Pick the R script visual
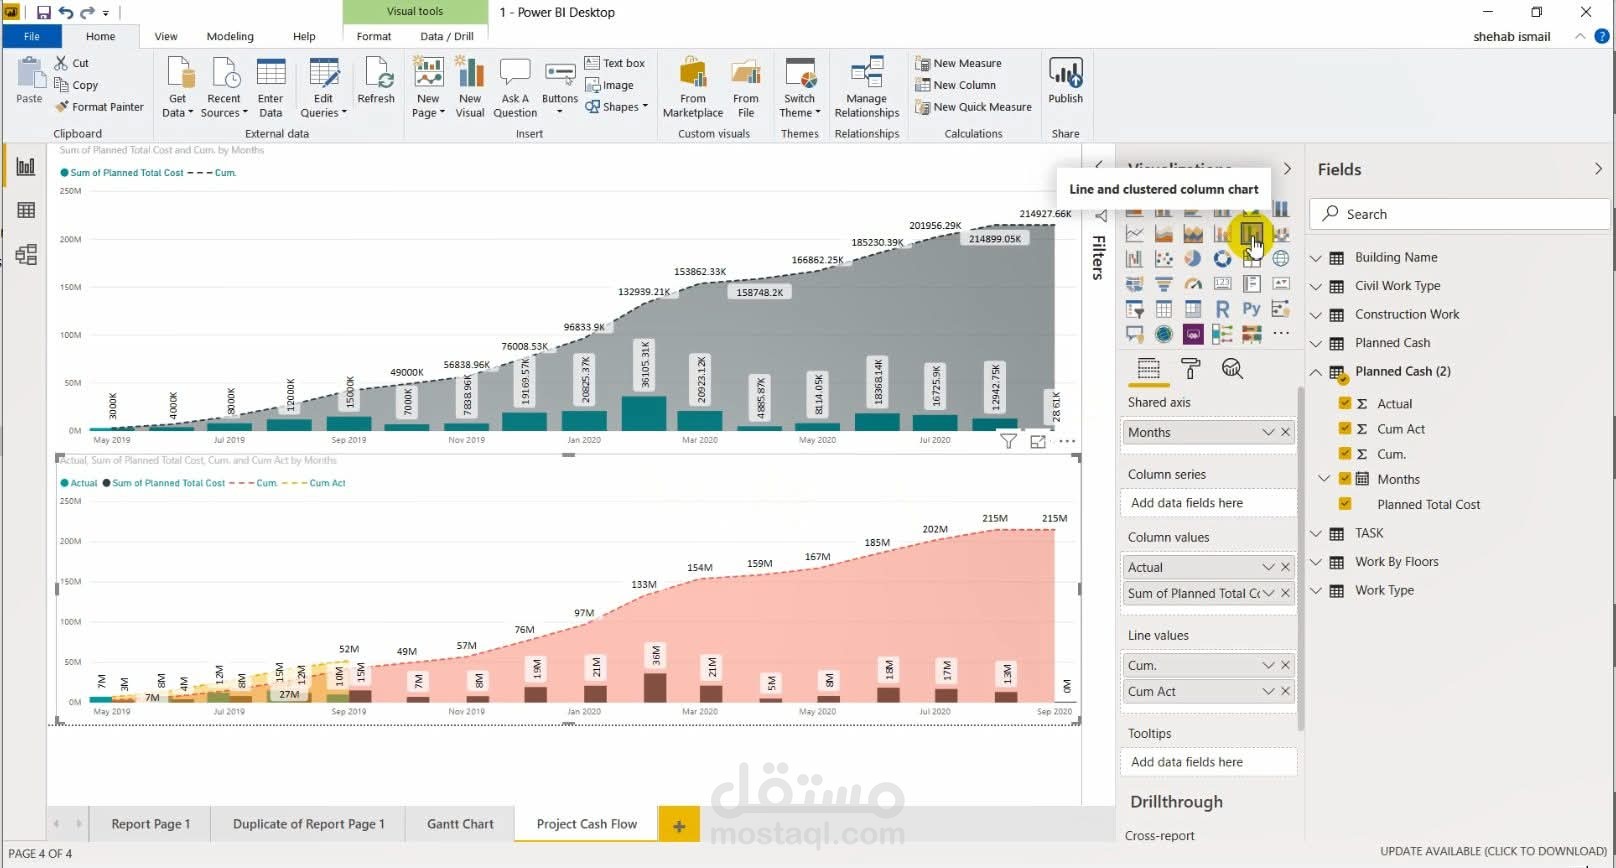 tap(1222, 309)
